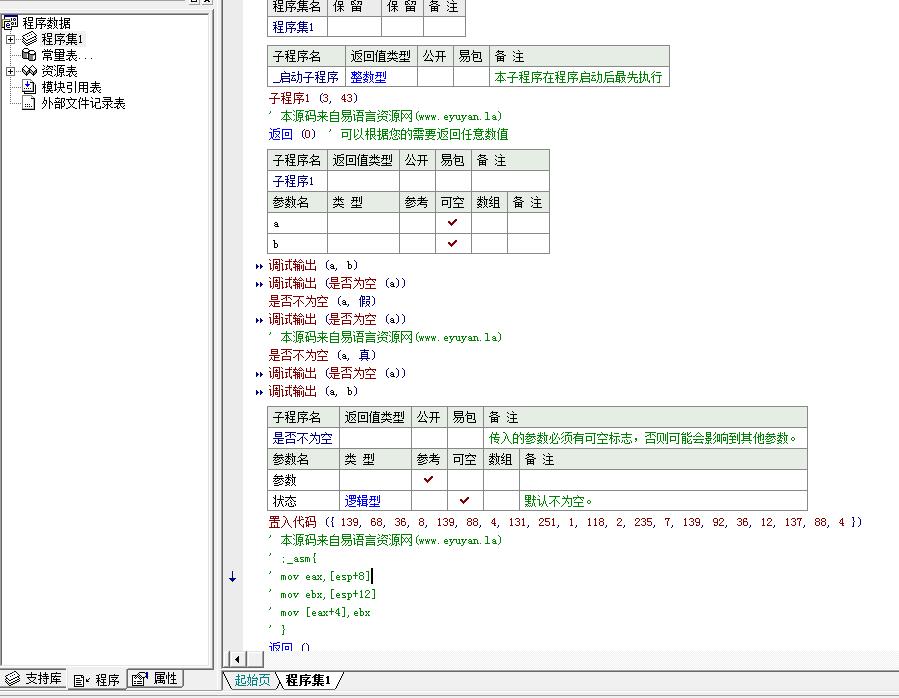Toggle 可空 checkmark for 状态 row
Viewport: 899px width, 698px height.
tap(465, 500)
